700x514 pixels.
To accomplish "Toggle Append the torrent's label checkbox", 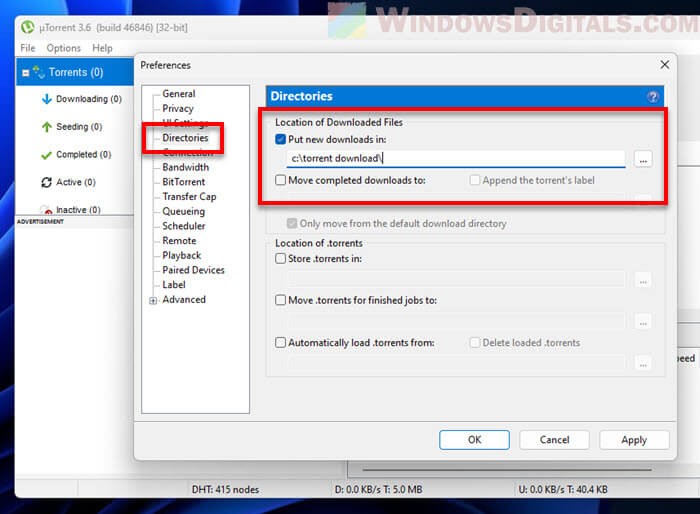I will [x=475, y=180].
